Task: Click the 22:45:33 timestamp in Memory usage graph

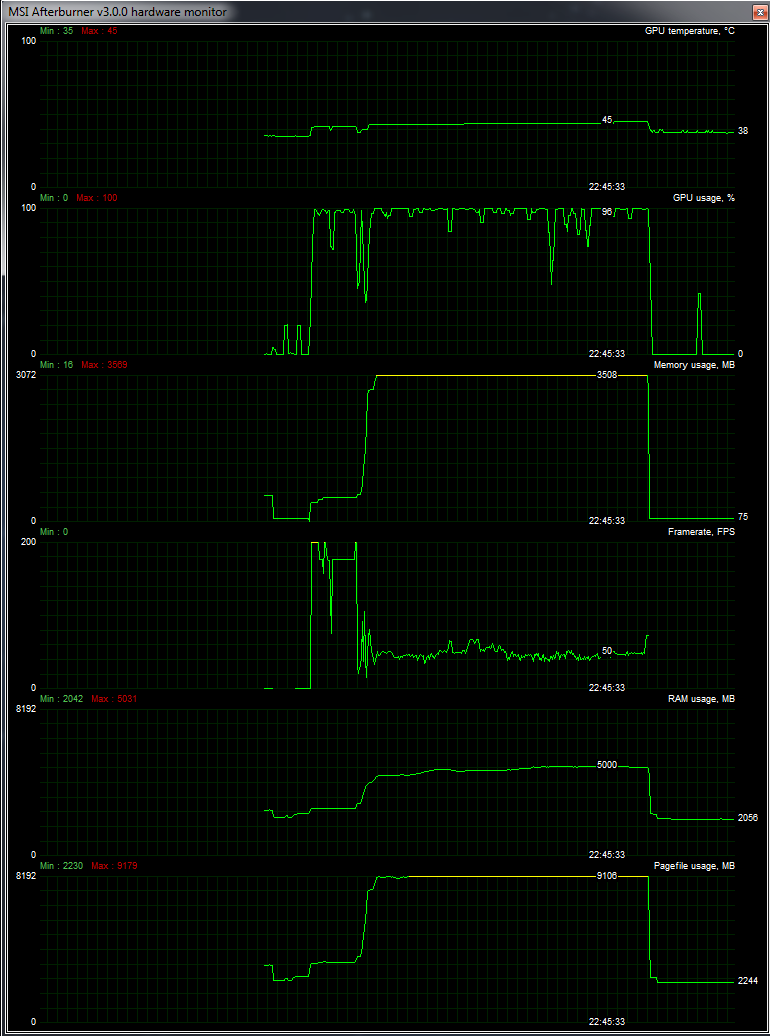Action: pyautogui.click(x=606, y=520)
